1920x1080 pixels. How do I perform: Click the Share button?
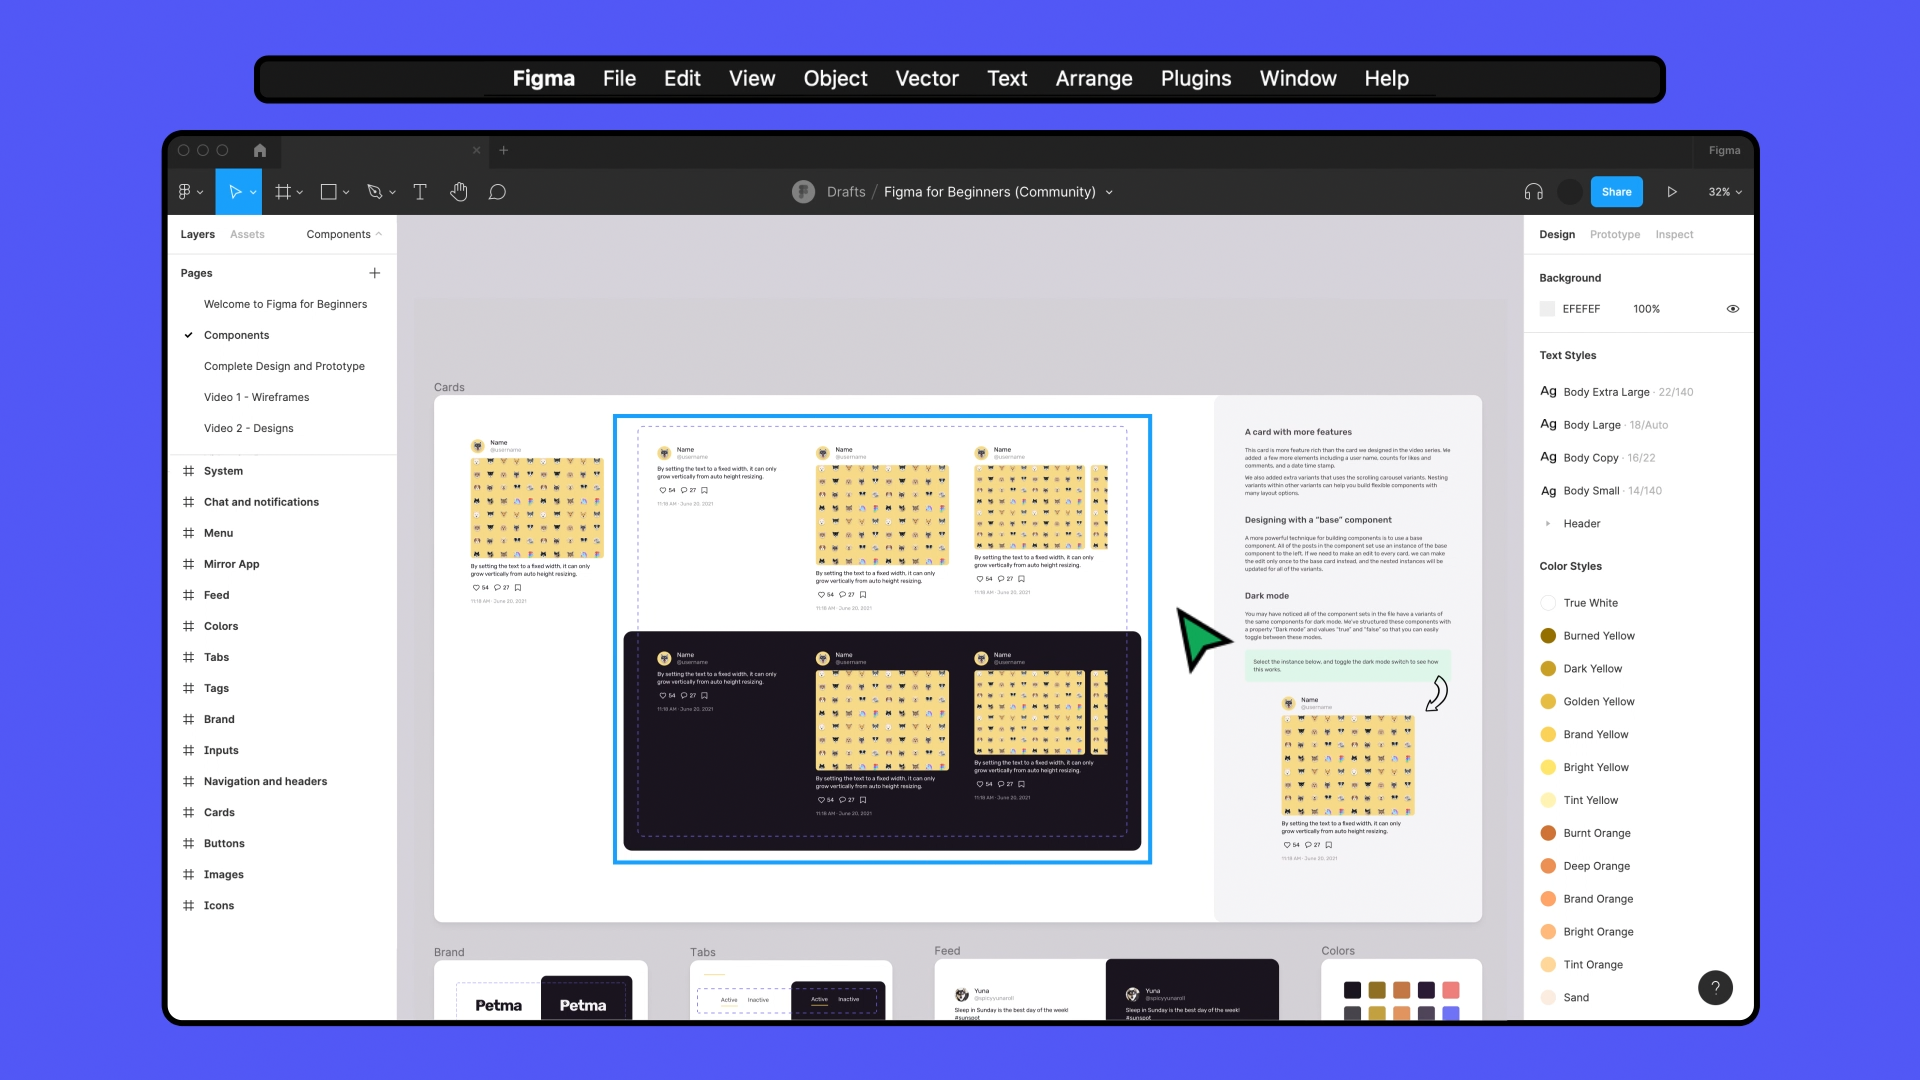pos(1616,192)
